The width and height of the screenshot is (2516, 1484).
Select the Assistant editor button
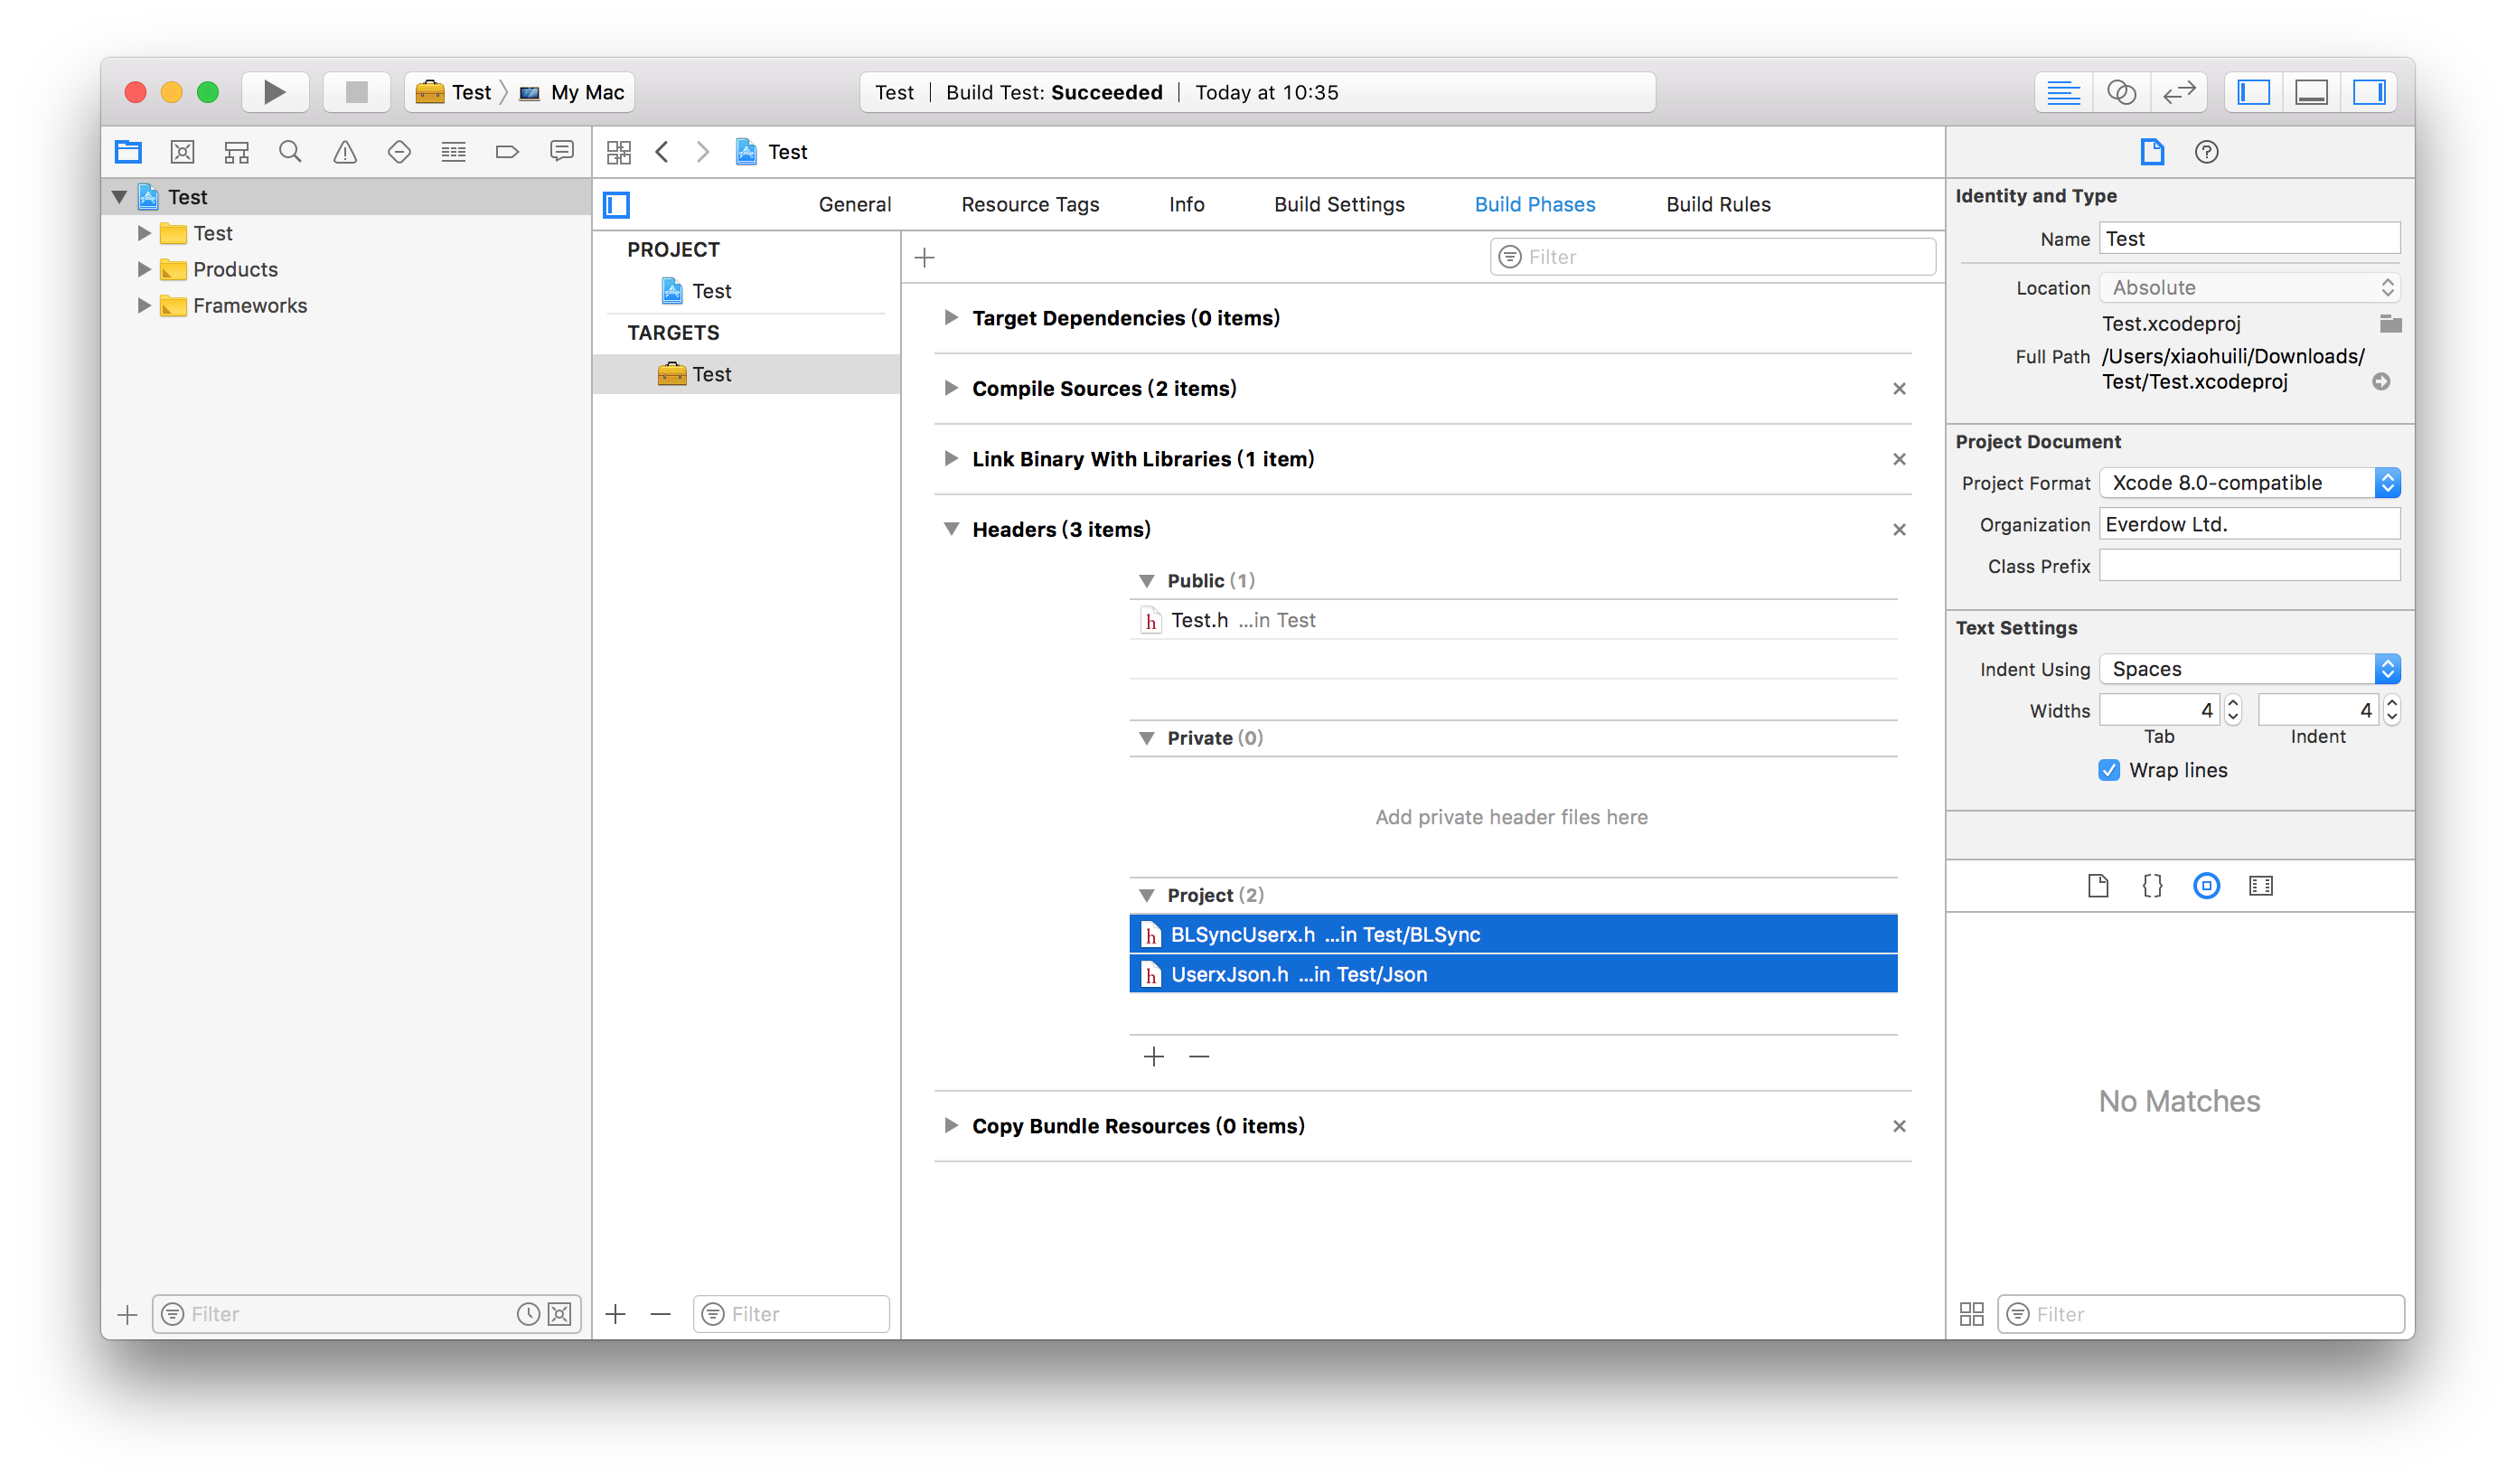[x=2121, y=92]
